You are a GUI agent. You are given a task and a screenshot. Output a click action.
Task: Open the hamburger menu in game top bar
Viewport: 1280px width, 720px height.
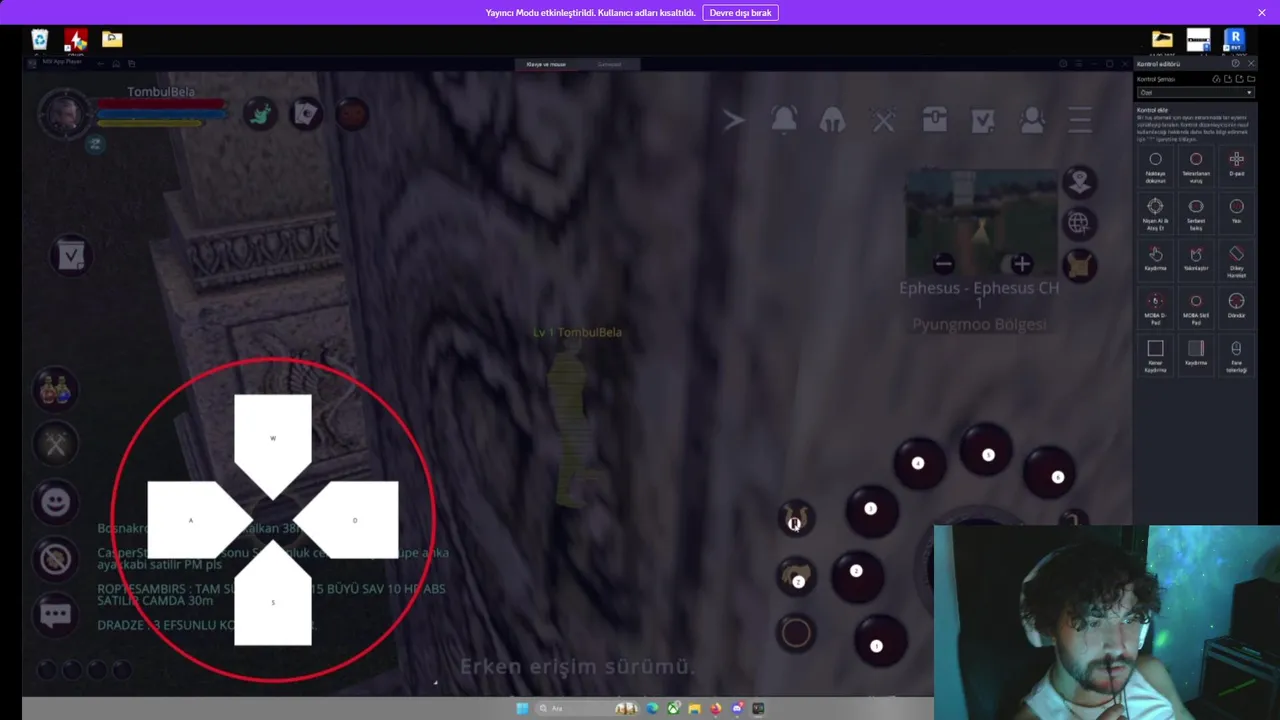click(x=1080, y=121)
